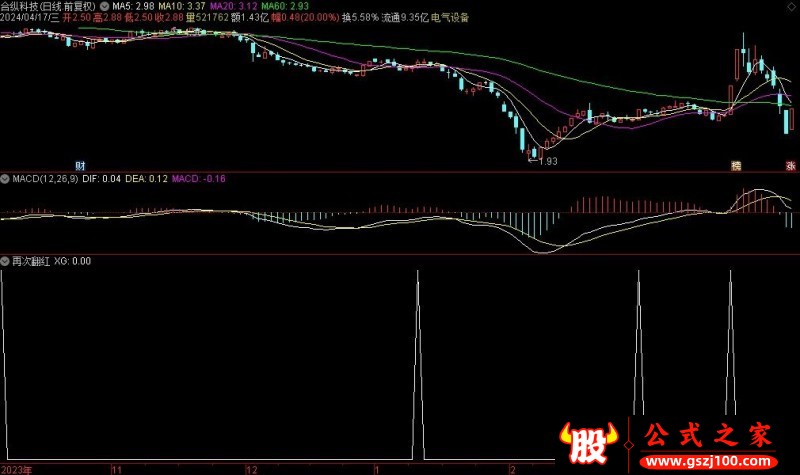
Task: Click the red bull 股 logo
Action: 583,441
